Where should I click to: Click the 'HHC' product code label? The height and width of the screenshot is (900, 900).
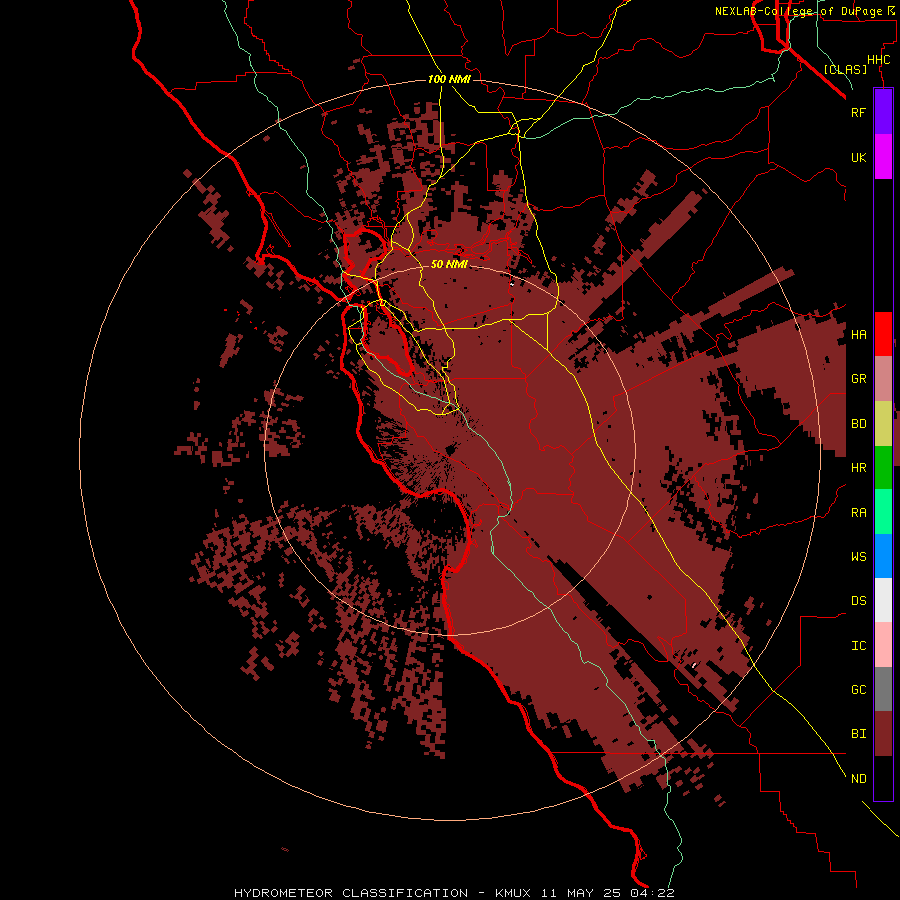[x=878, y=60]
